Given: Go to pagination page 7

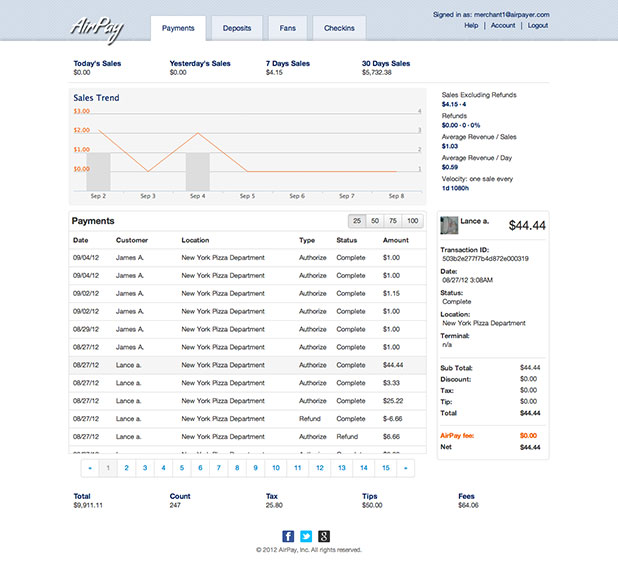Looking at the screenshot, I should (219, 468).
